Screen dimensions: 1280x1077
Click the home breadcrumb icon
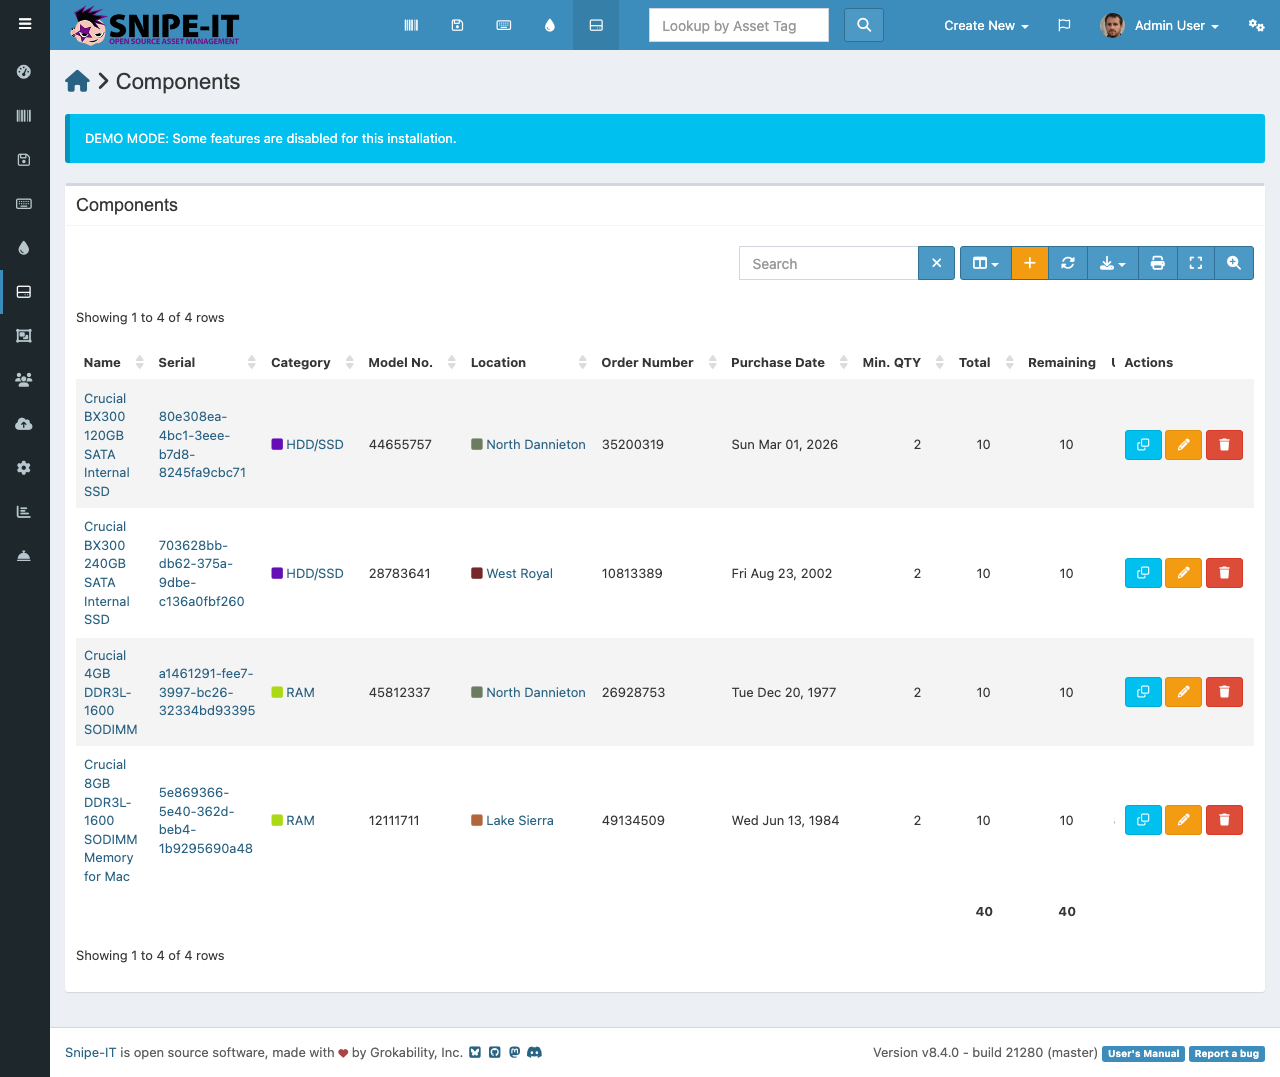click(77, 81)
